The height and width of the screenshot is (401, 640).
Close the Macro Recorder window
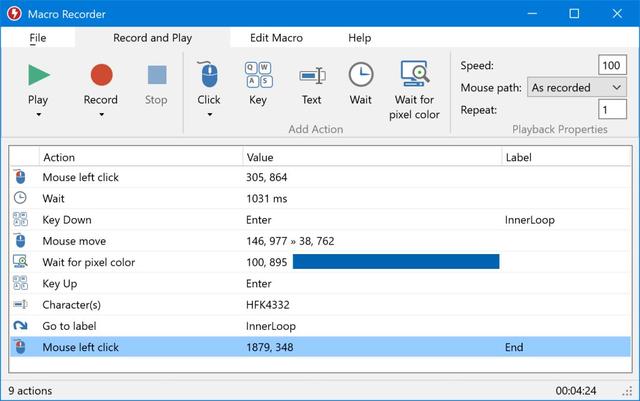coord(617,13)
